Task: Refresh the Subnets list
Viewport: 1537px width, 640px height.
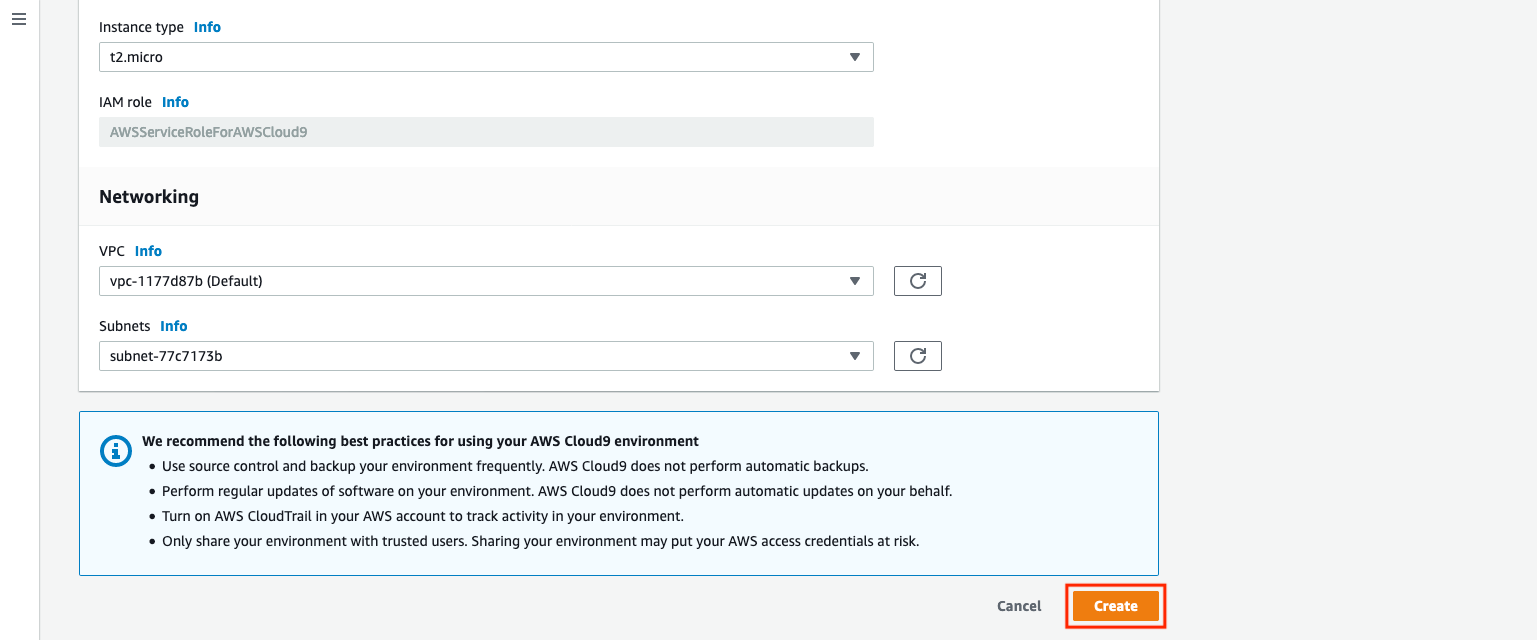Action: [917, 355]
